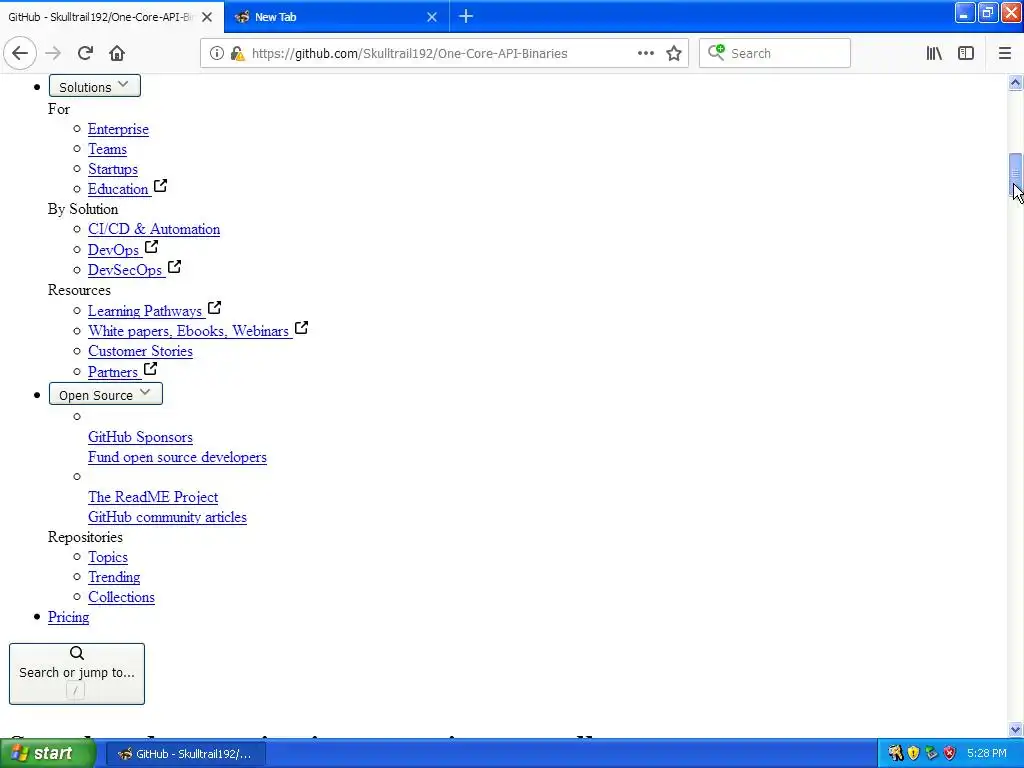The width and height of the screenshot is (1024, 768).
Task: Open The ReadME Project link
Action: (153, 497)
